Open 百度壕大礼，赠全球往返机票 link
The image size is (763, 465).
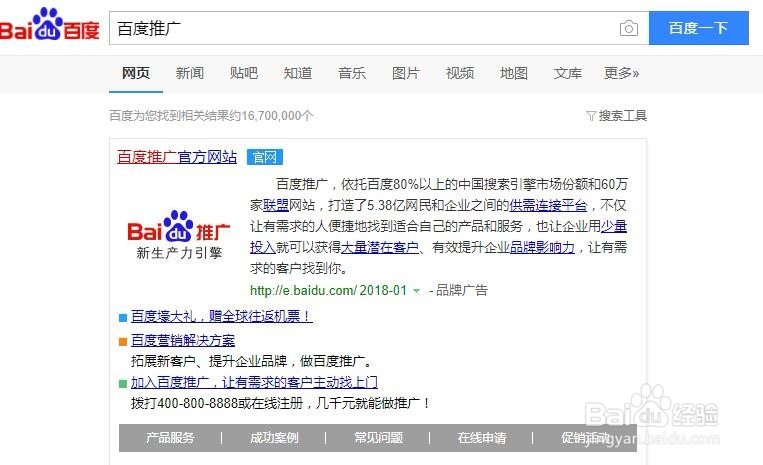(x=221, y=316)
